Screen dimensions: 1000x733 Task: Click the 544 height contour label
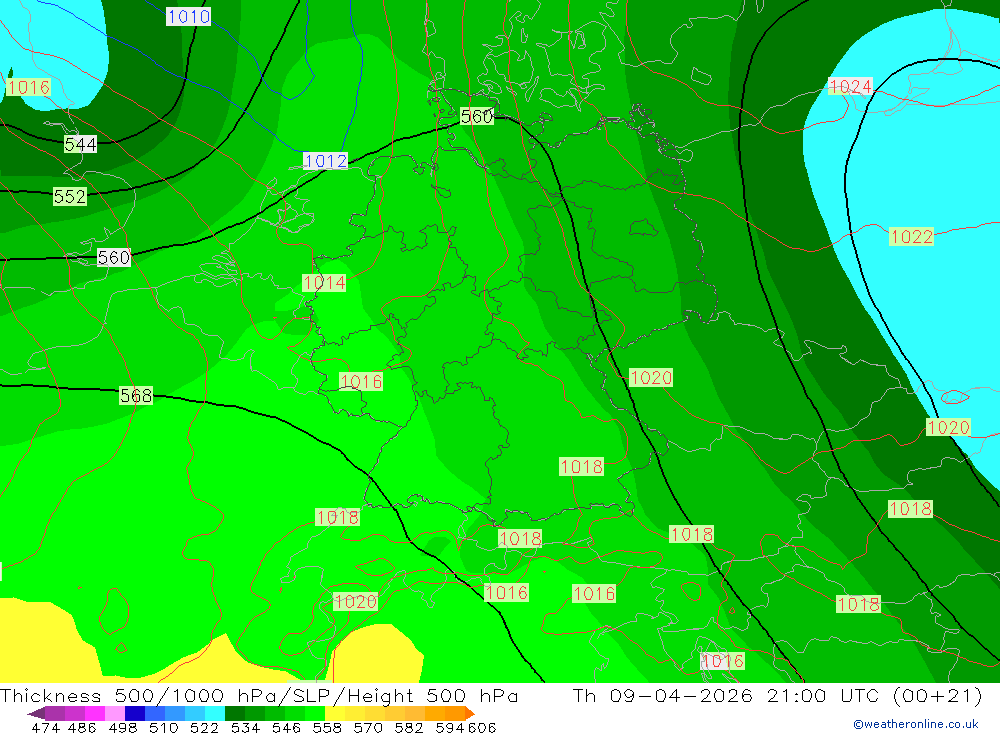80,144
